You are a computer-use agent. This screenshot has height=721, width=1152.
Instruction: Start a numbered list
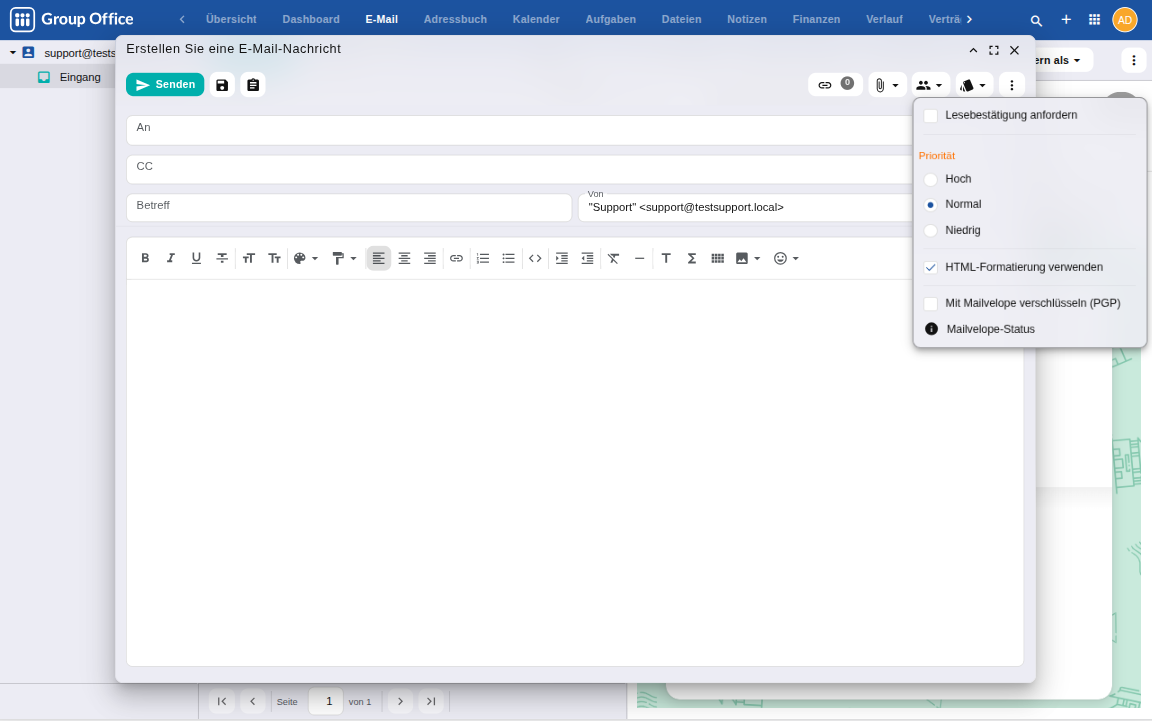click(x=483, y=258)
